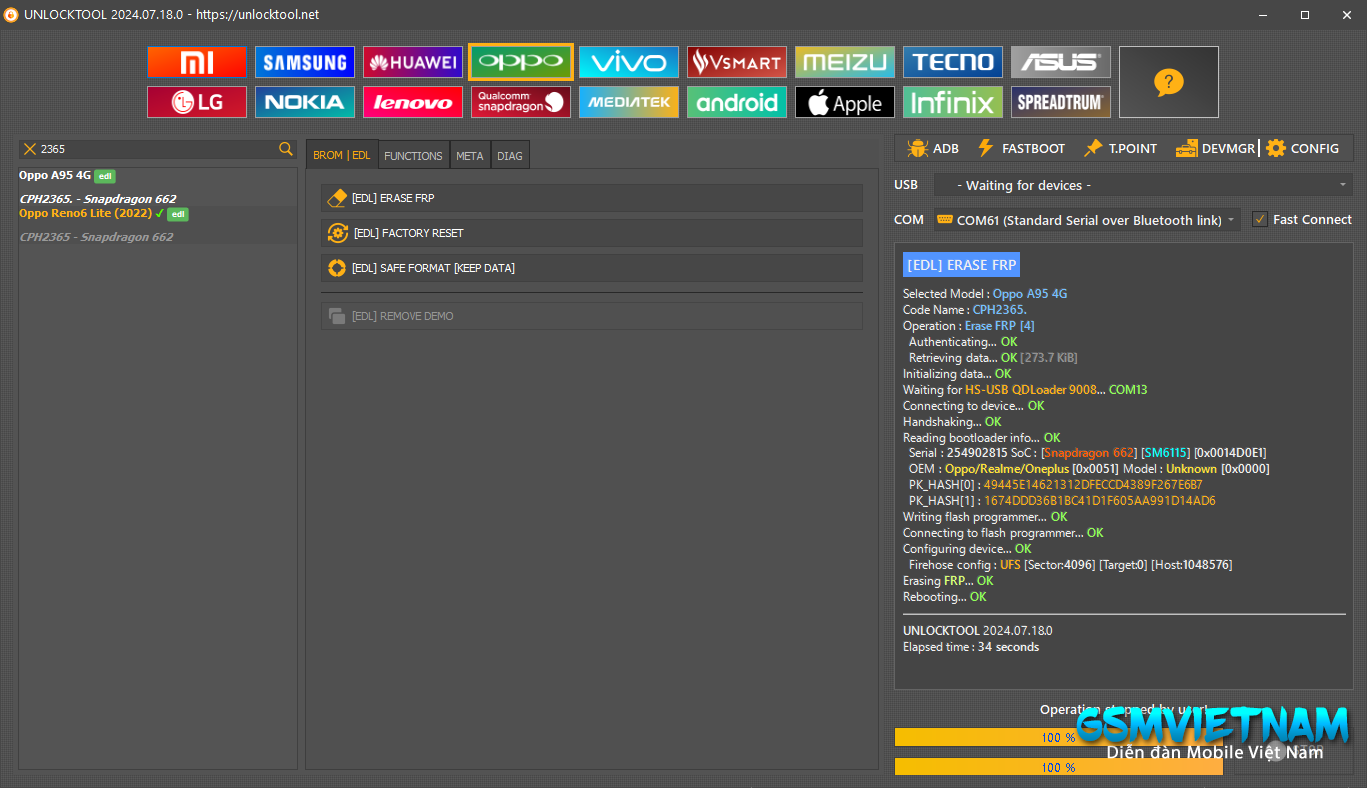
Task: Click the model search field containing 2365
Action: 157,149
